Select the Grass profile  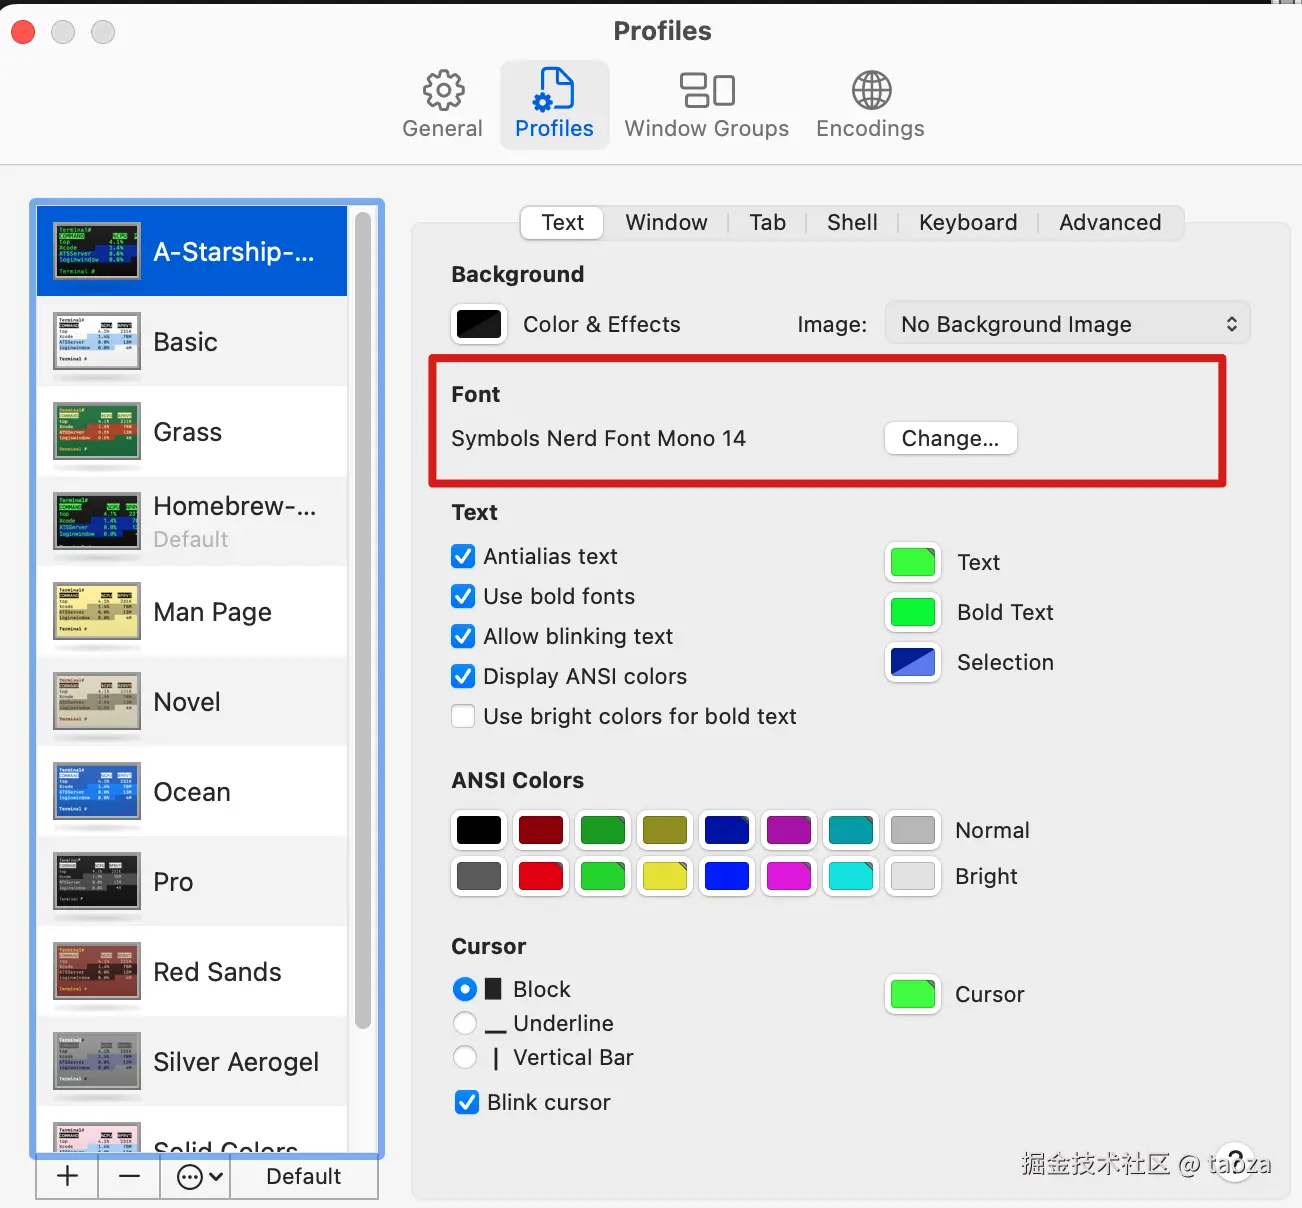(x=188, y=432)
